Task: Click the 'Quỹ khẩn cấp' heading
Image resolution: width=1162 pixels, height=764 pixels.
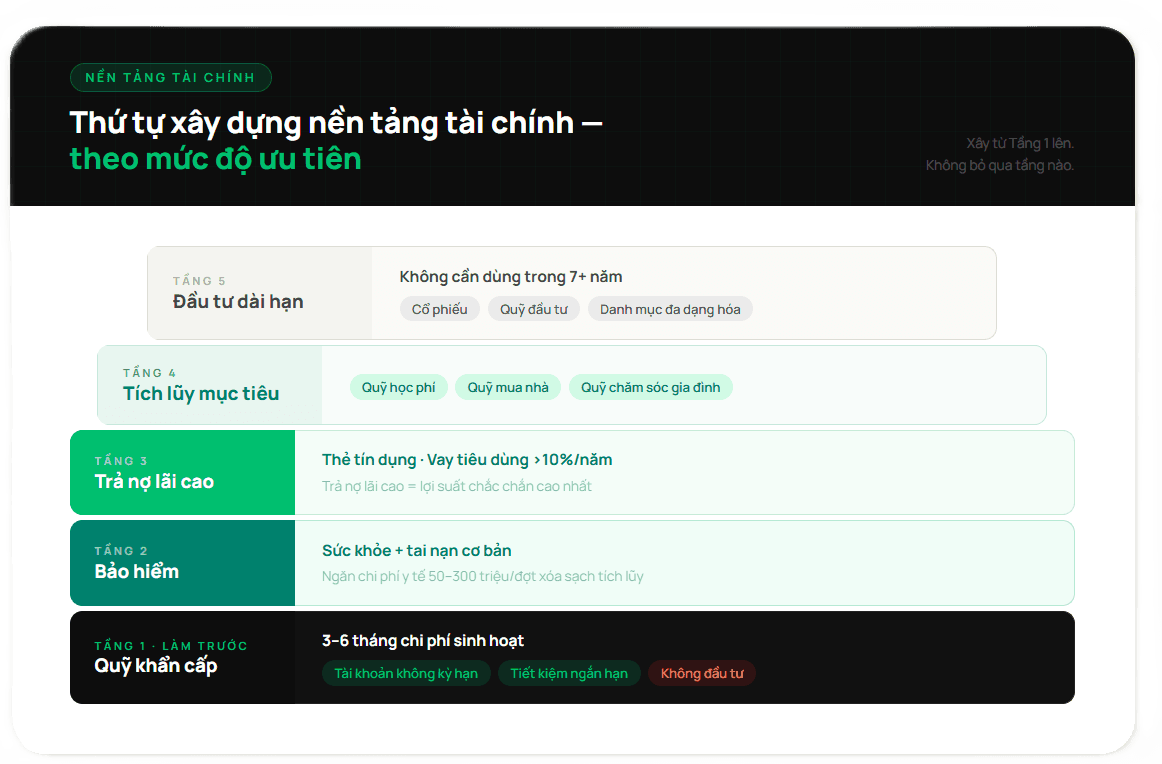Action: point(156,665)
